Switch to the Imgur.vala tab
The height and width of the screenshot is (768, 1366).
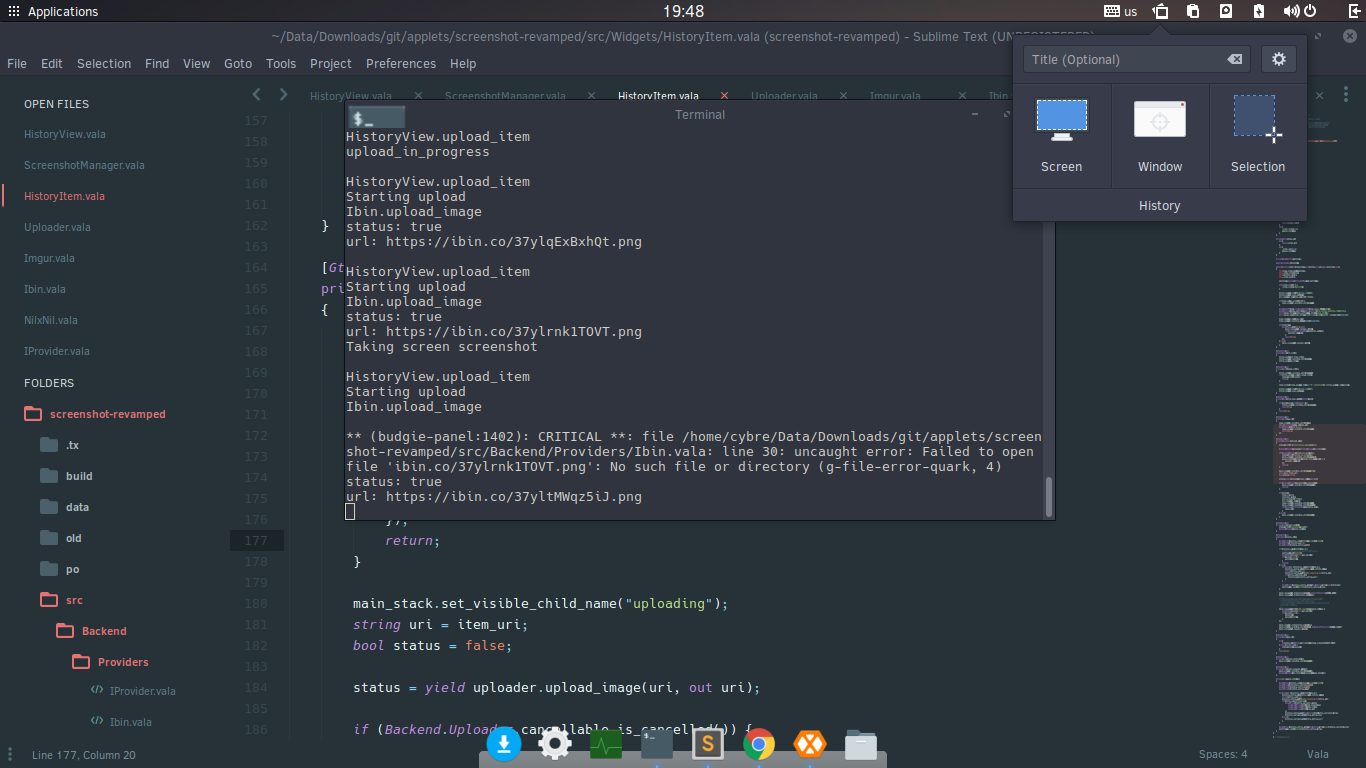coord(895,96)
